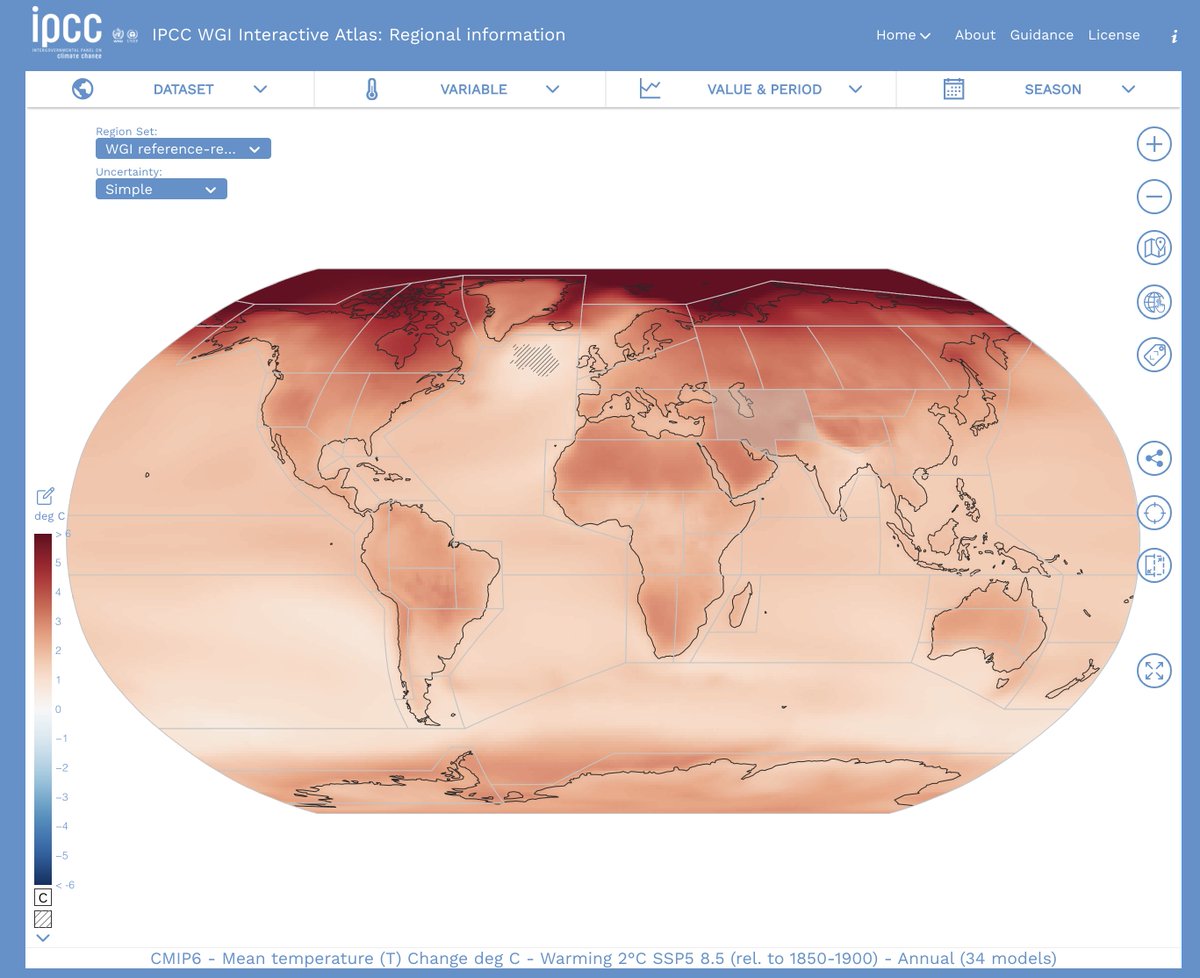Expand the Dataset menu chevron

pos(260,89)
